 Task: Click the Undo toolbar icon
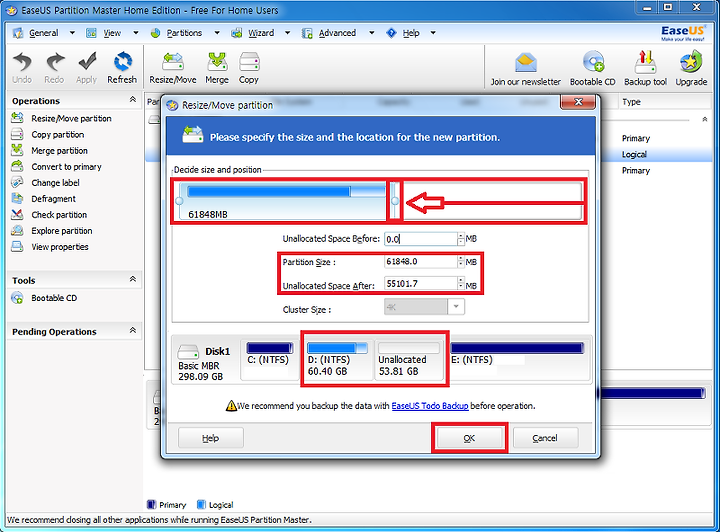point(22,67)
